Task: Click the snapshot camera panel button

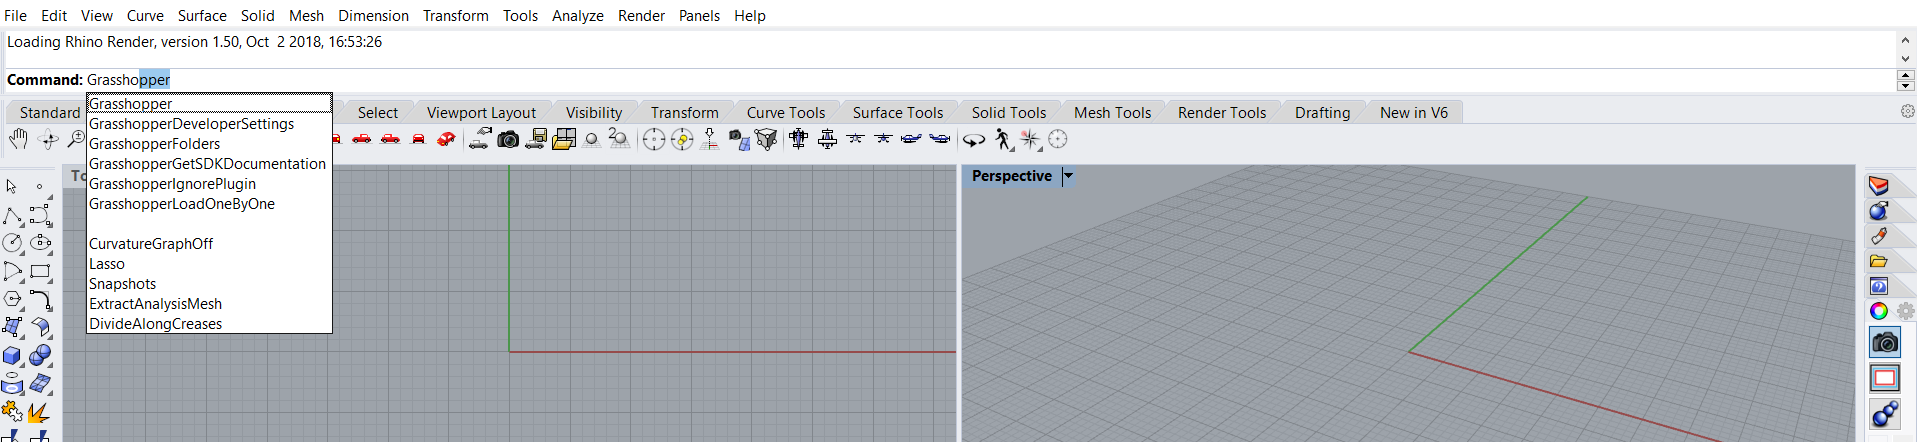Action: pos(1885,343)
